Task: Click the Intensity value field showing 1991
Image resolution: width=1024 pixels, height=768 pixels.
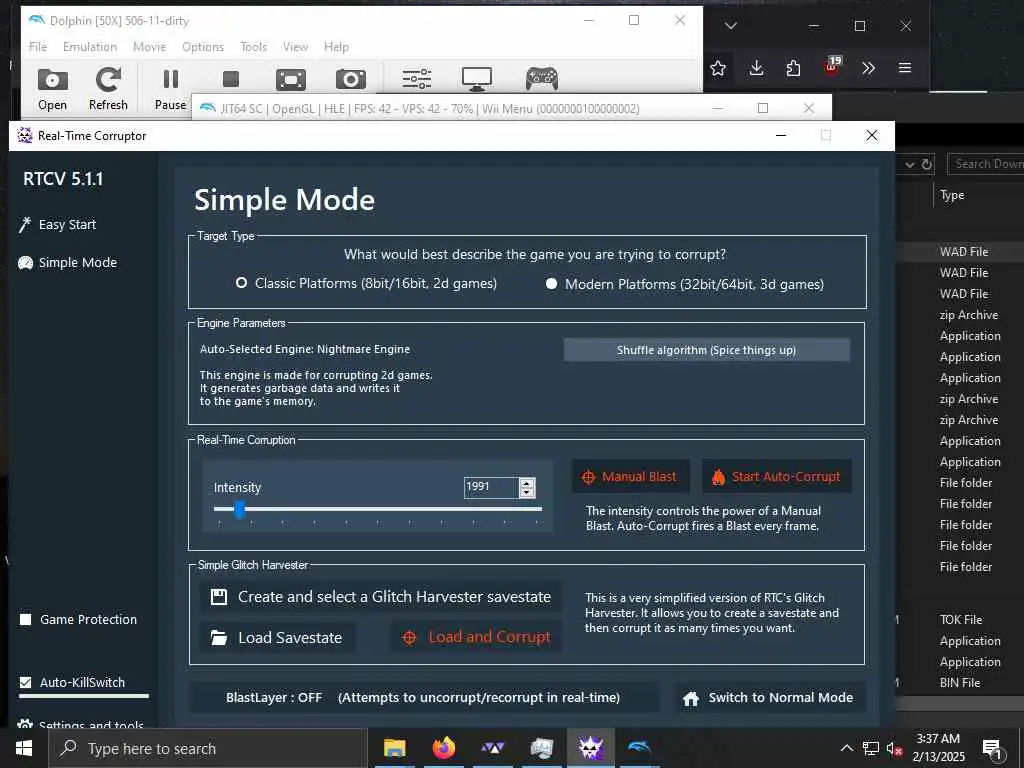Action: (x=491, y=487)
